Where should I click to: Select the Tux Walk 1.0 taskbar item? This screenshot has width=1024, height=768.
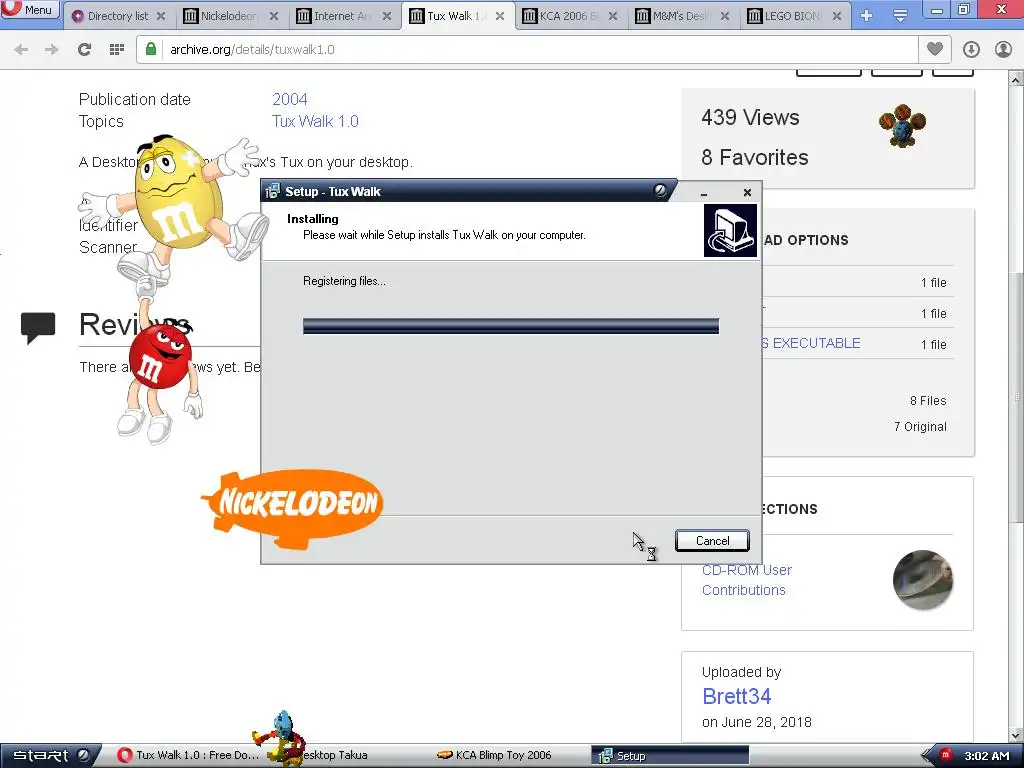pyautogui.click(x=188, y=756)
